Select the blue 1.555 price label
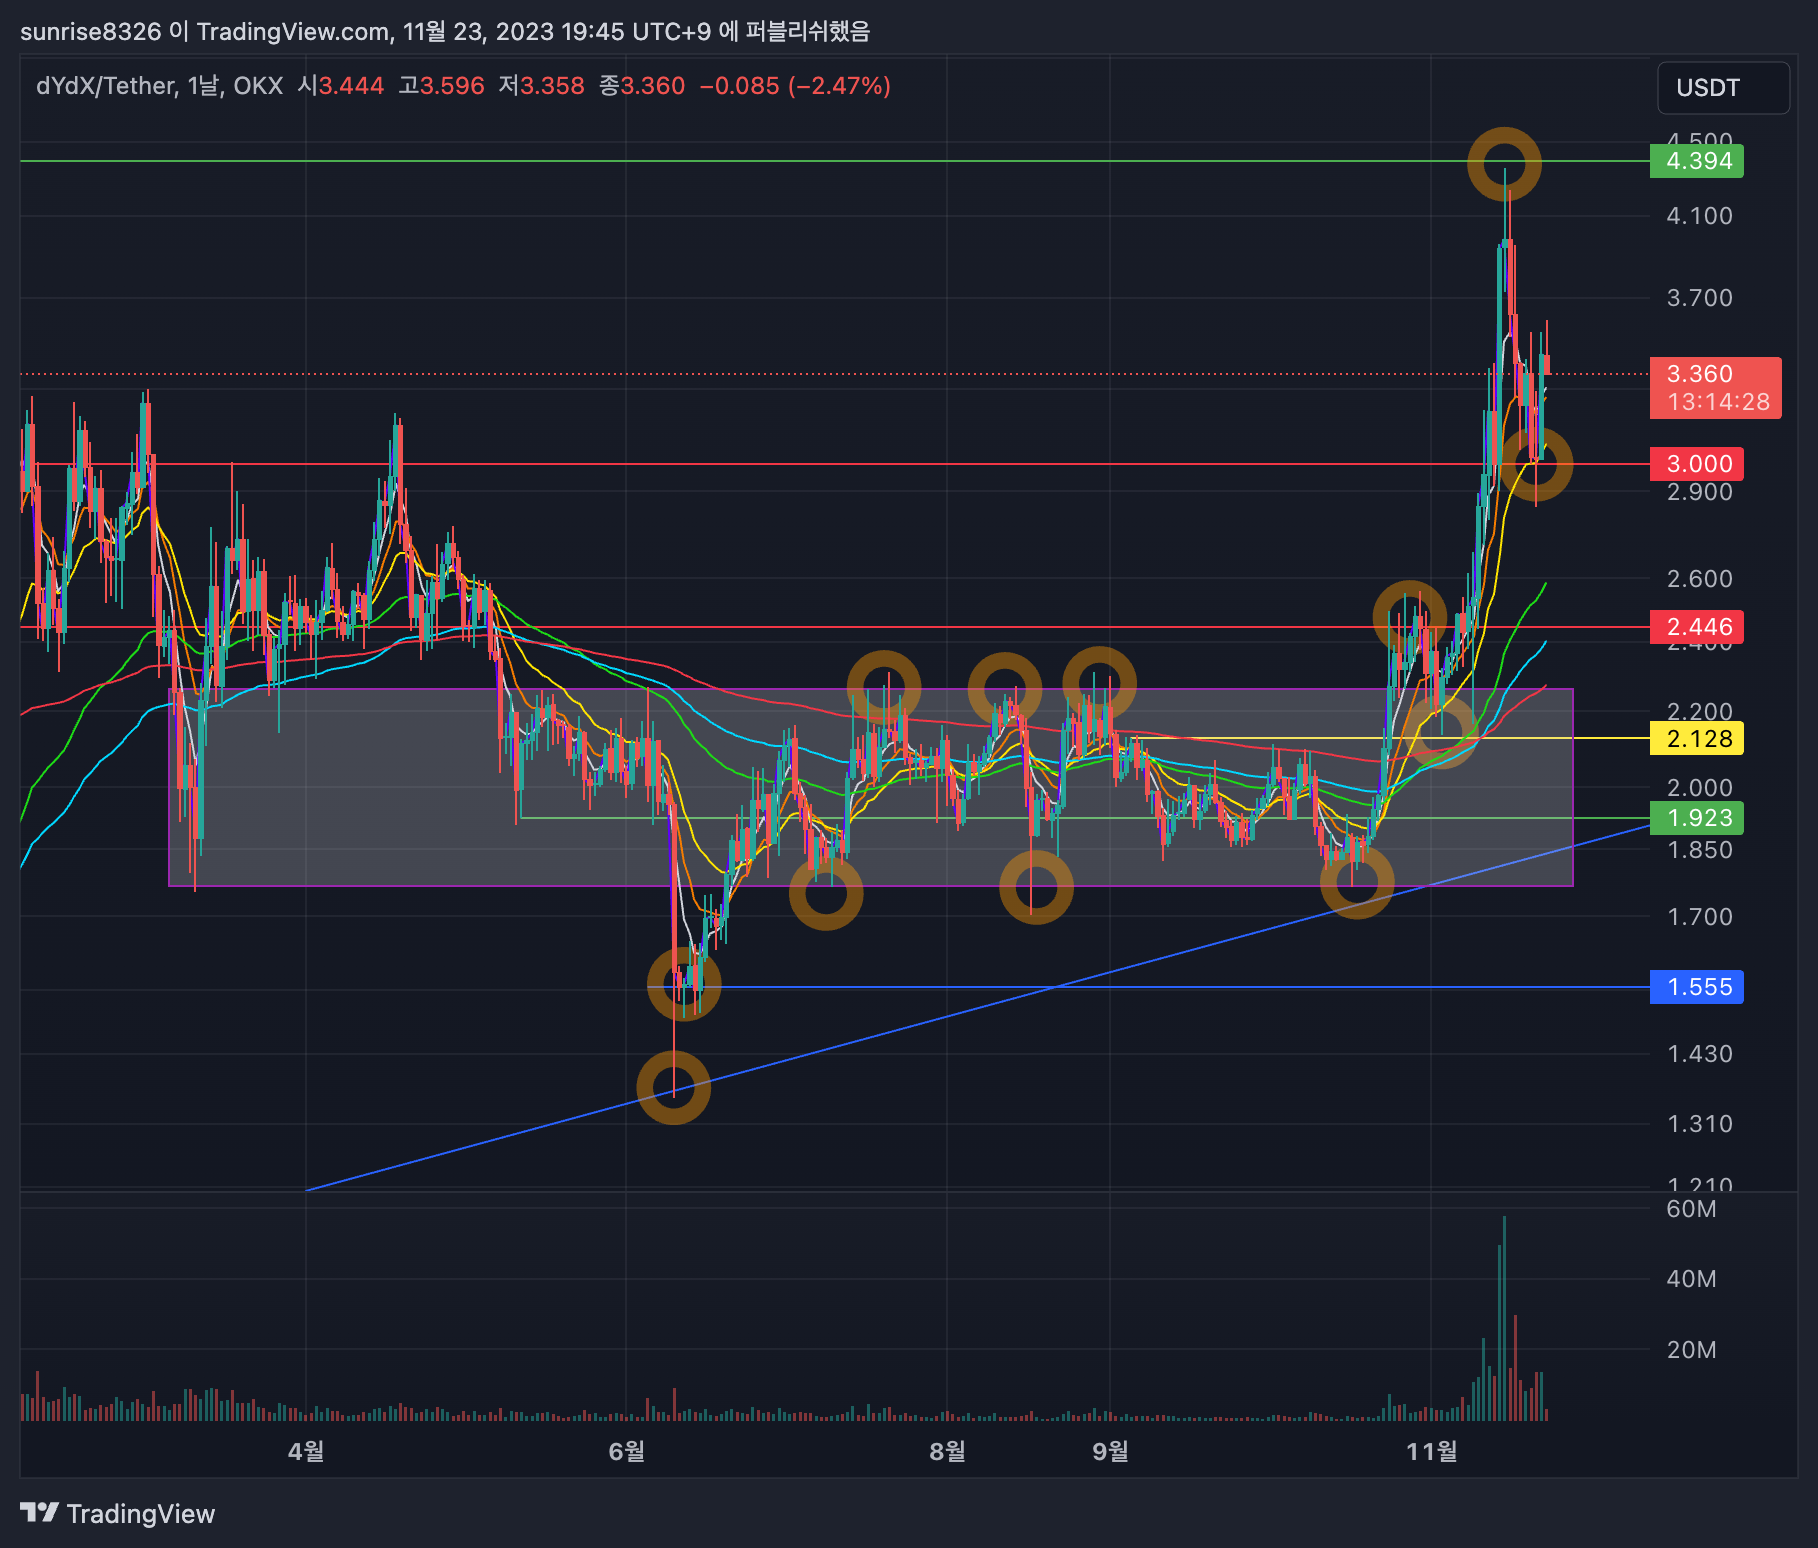 1697,987
